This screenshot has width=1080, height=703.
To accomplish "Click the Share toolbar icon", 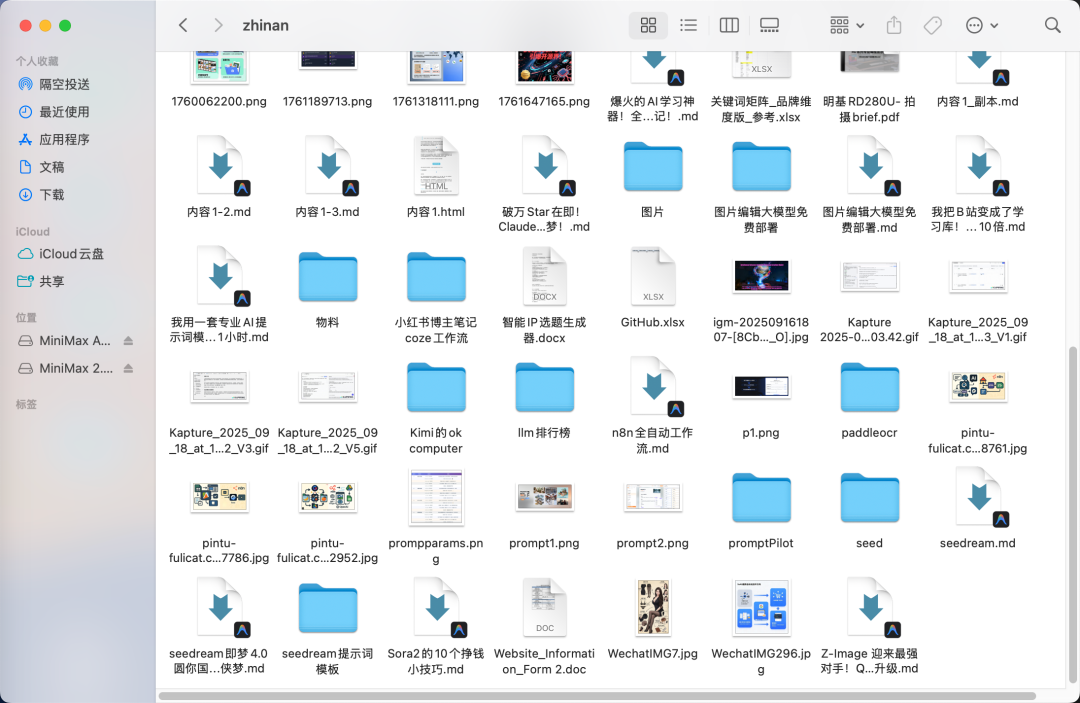I will pyautogui.click(x=894, y=25).
